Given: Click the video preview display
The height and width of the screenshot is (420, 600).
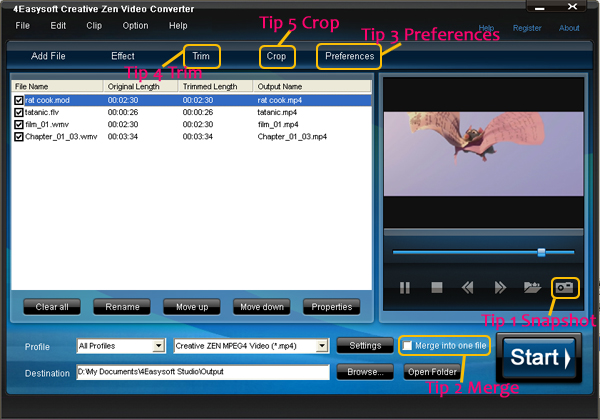Looking at the screenshot, I should click(x=483, y=154).
